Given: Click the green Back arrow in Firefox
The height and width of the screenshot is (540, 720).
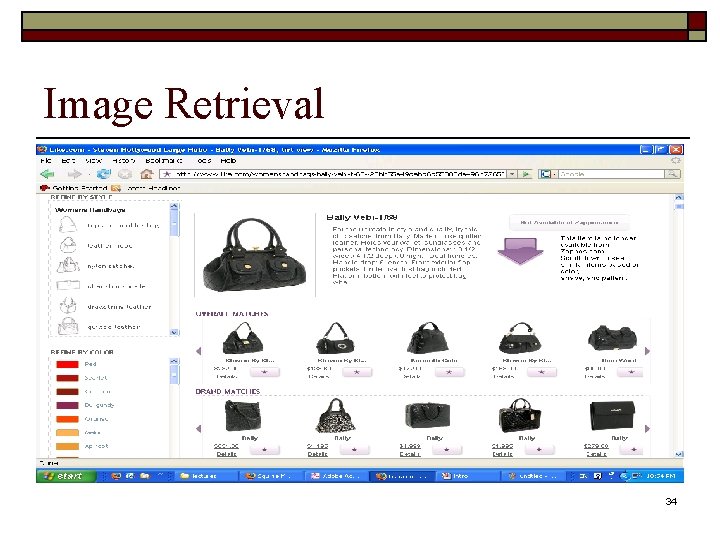Looking at the screenshot, I should pyautogui.click(x=47, y=174).
